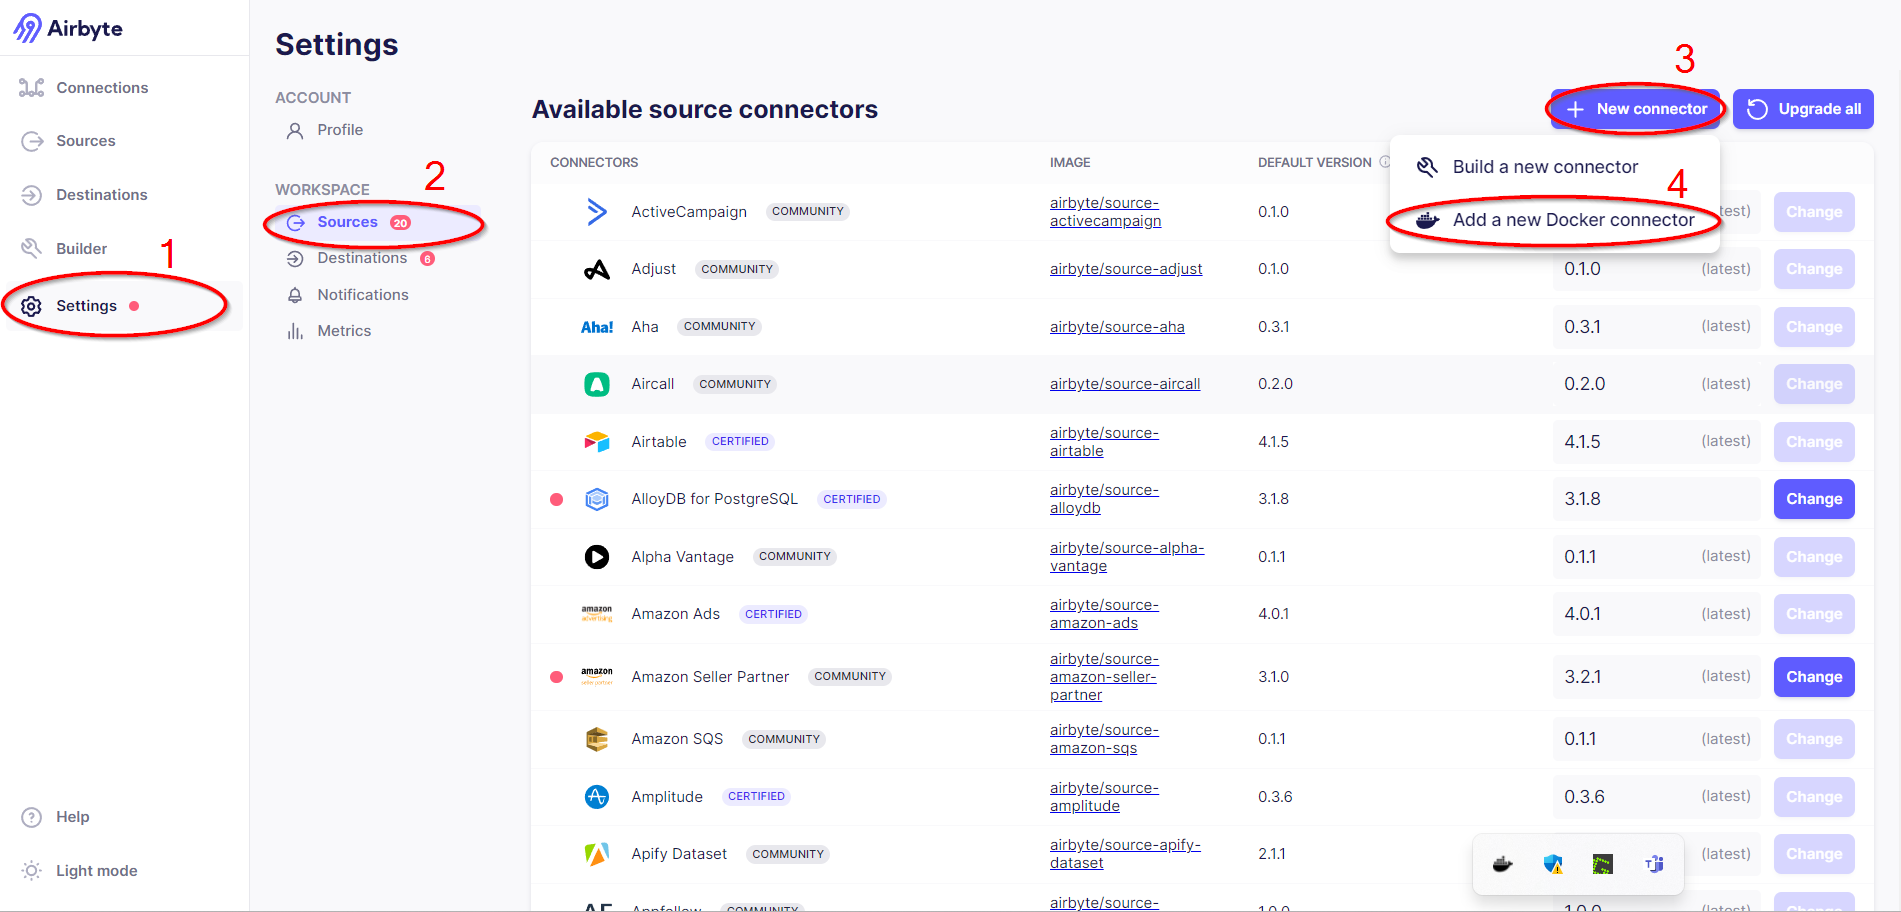This screenshot has width=1901, height=912.
Task: Click the Docker whale icon in system tray
Action: point(1502,864)
